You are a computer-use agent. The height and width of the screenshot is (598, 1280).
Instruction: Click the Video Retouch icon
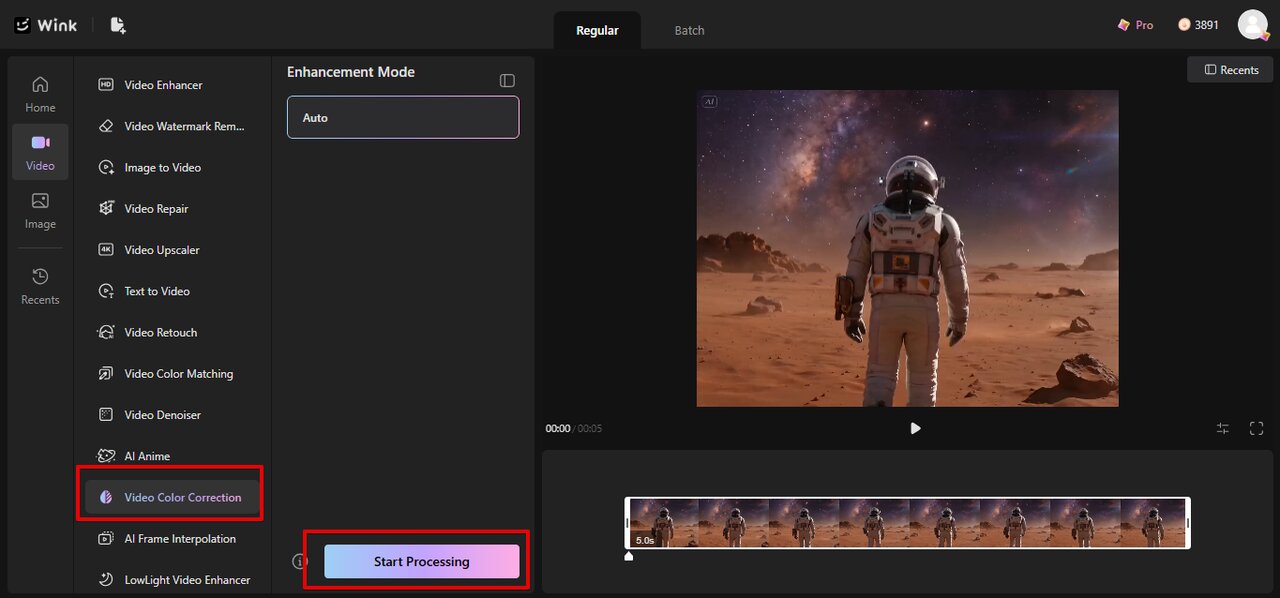coord(106,332)
